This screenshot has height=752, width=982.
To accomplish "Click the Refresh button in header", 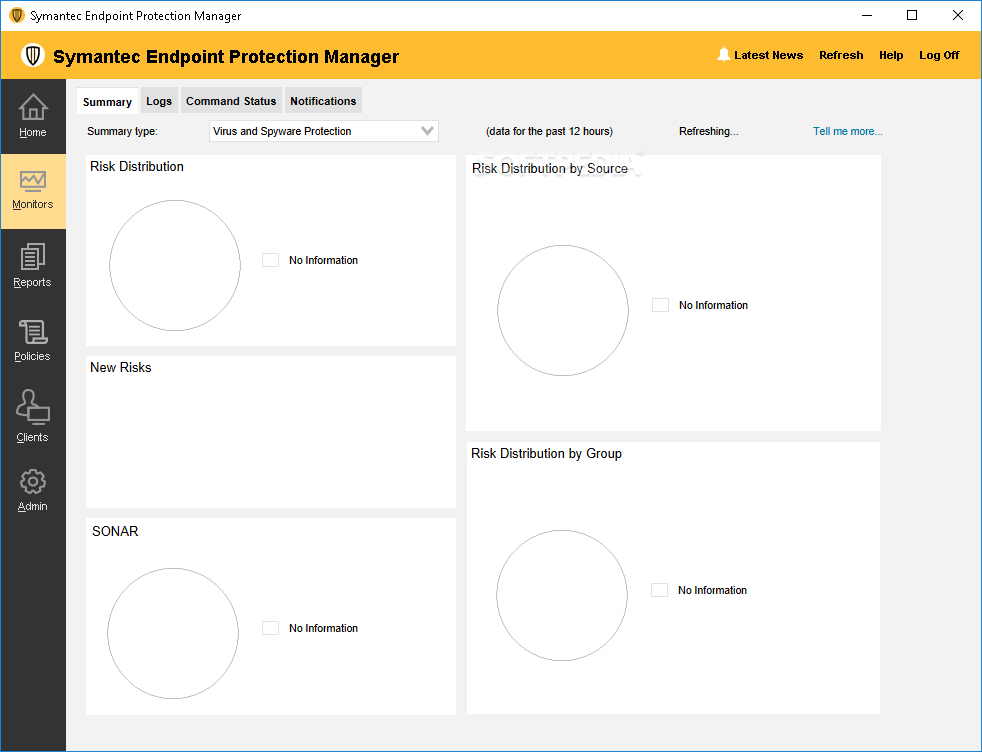I will tap(841, 55).
